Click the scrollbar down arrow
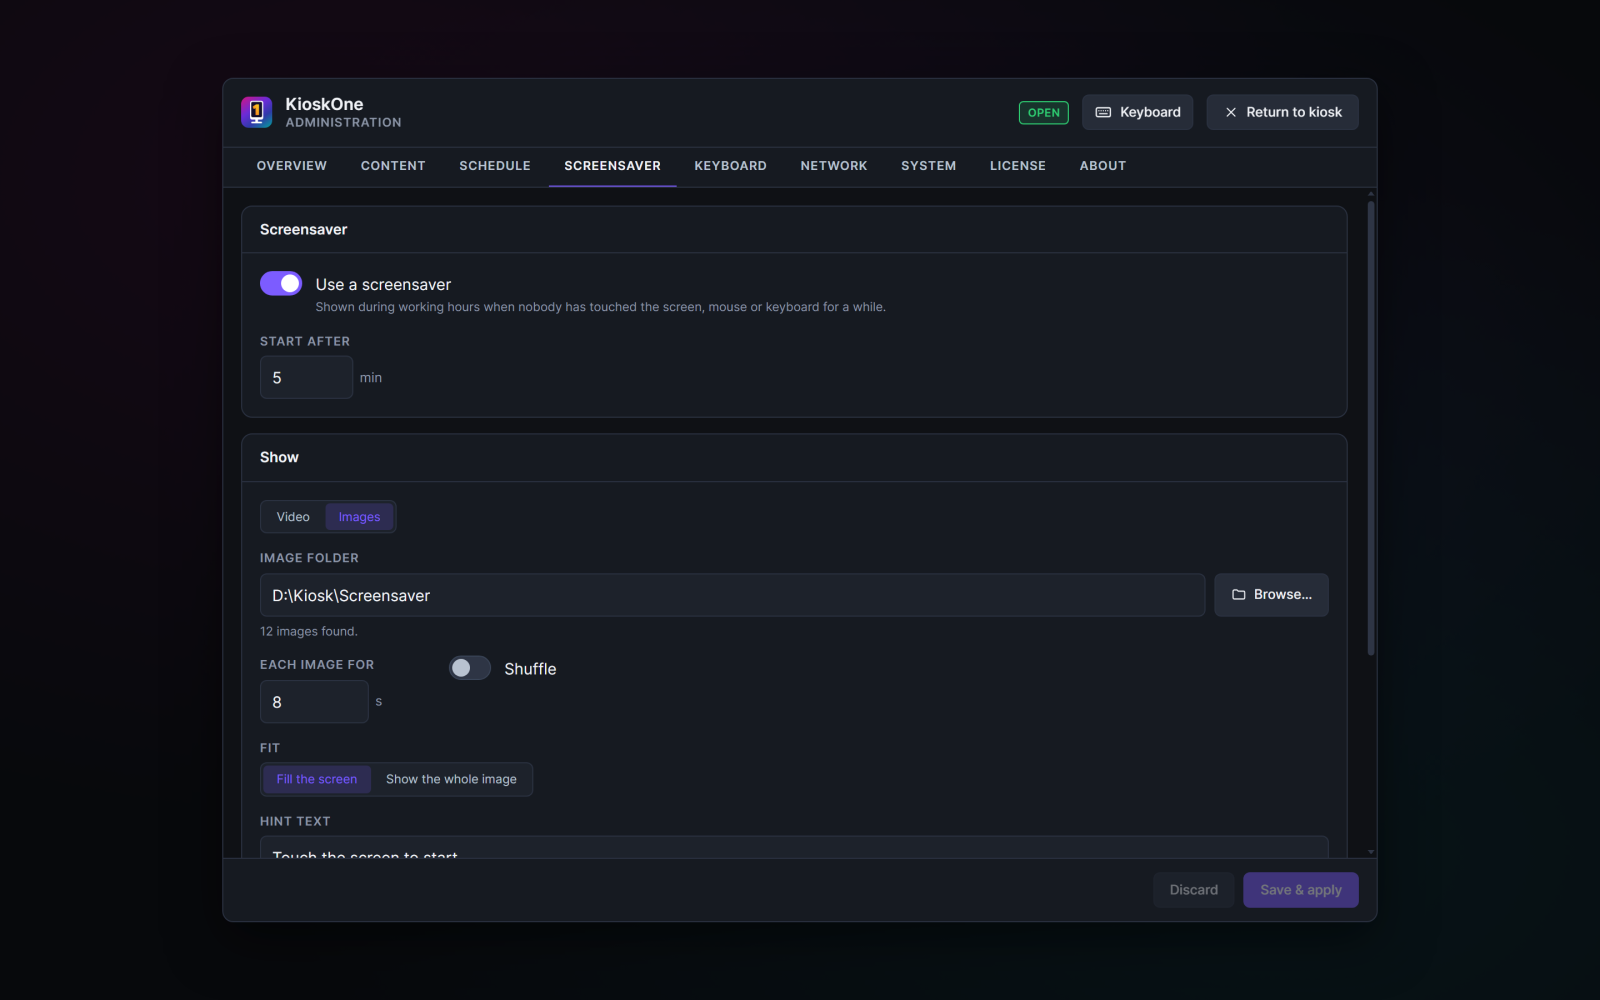Screen dimensions: 1600x1000 (x=1371, y=852)
